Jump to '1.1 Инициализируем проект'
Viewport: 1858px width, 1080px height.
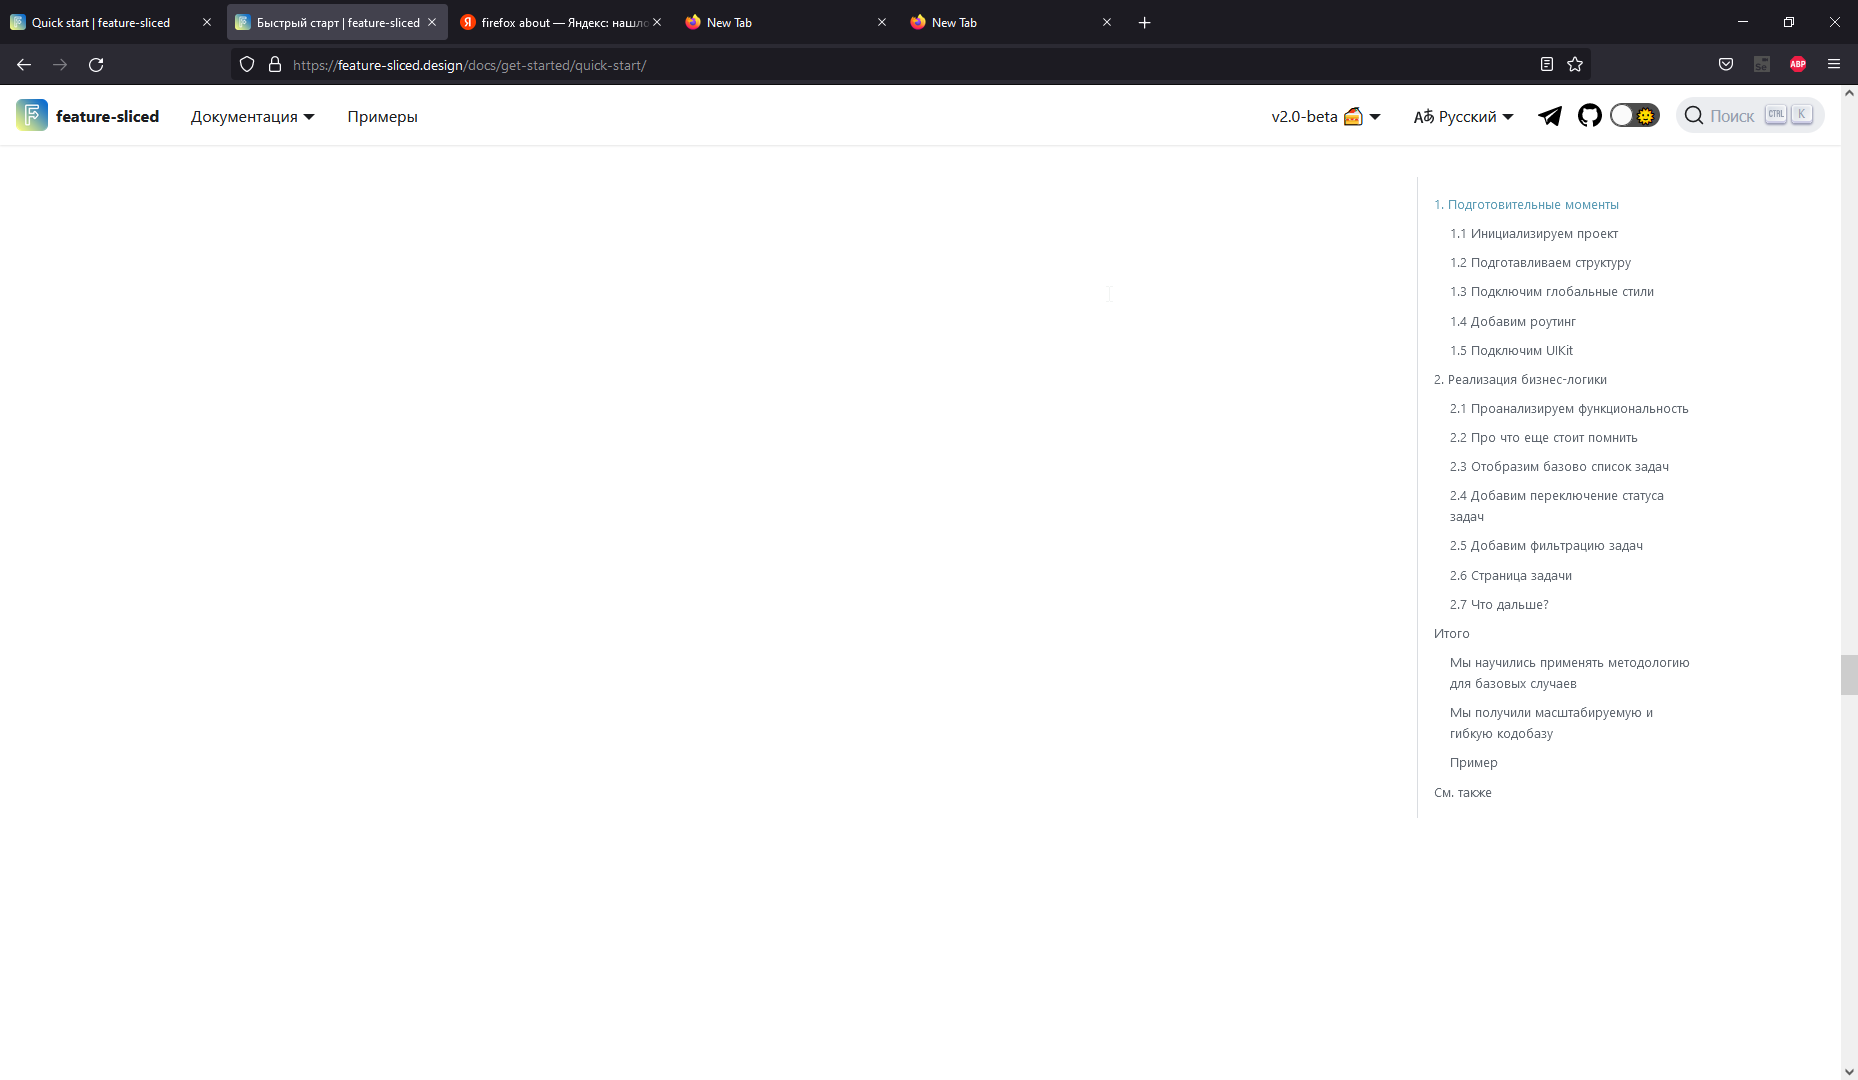(x=1534, y=234)
